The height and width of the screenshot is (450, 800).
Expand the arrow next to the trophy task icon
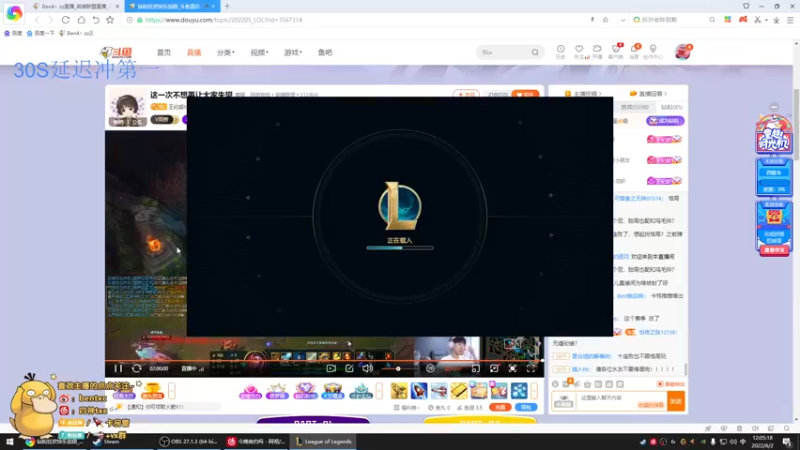click(x=172, y=391)
